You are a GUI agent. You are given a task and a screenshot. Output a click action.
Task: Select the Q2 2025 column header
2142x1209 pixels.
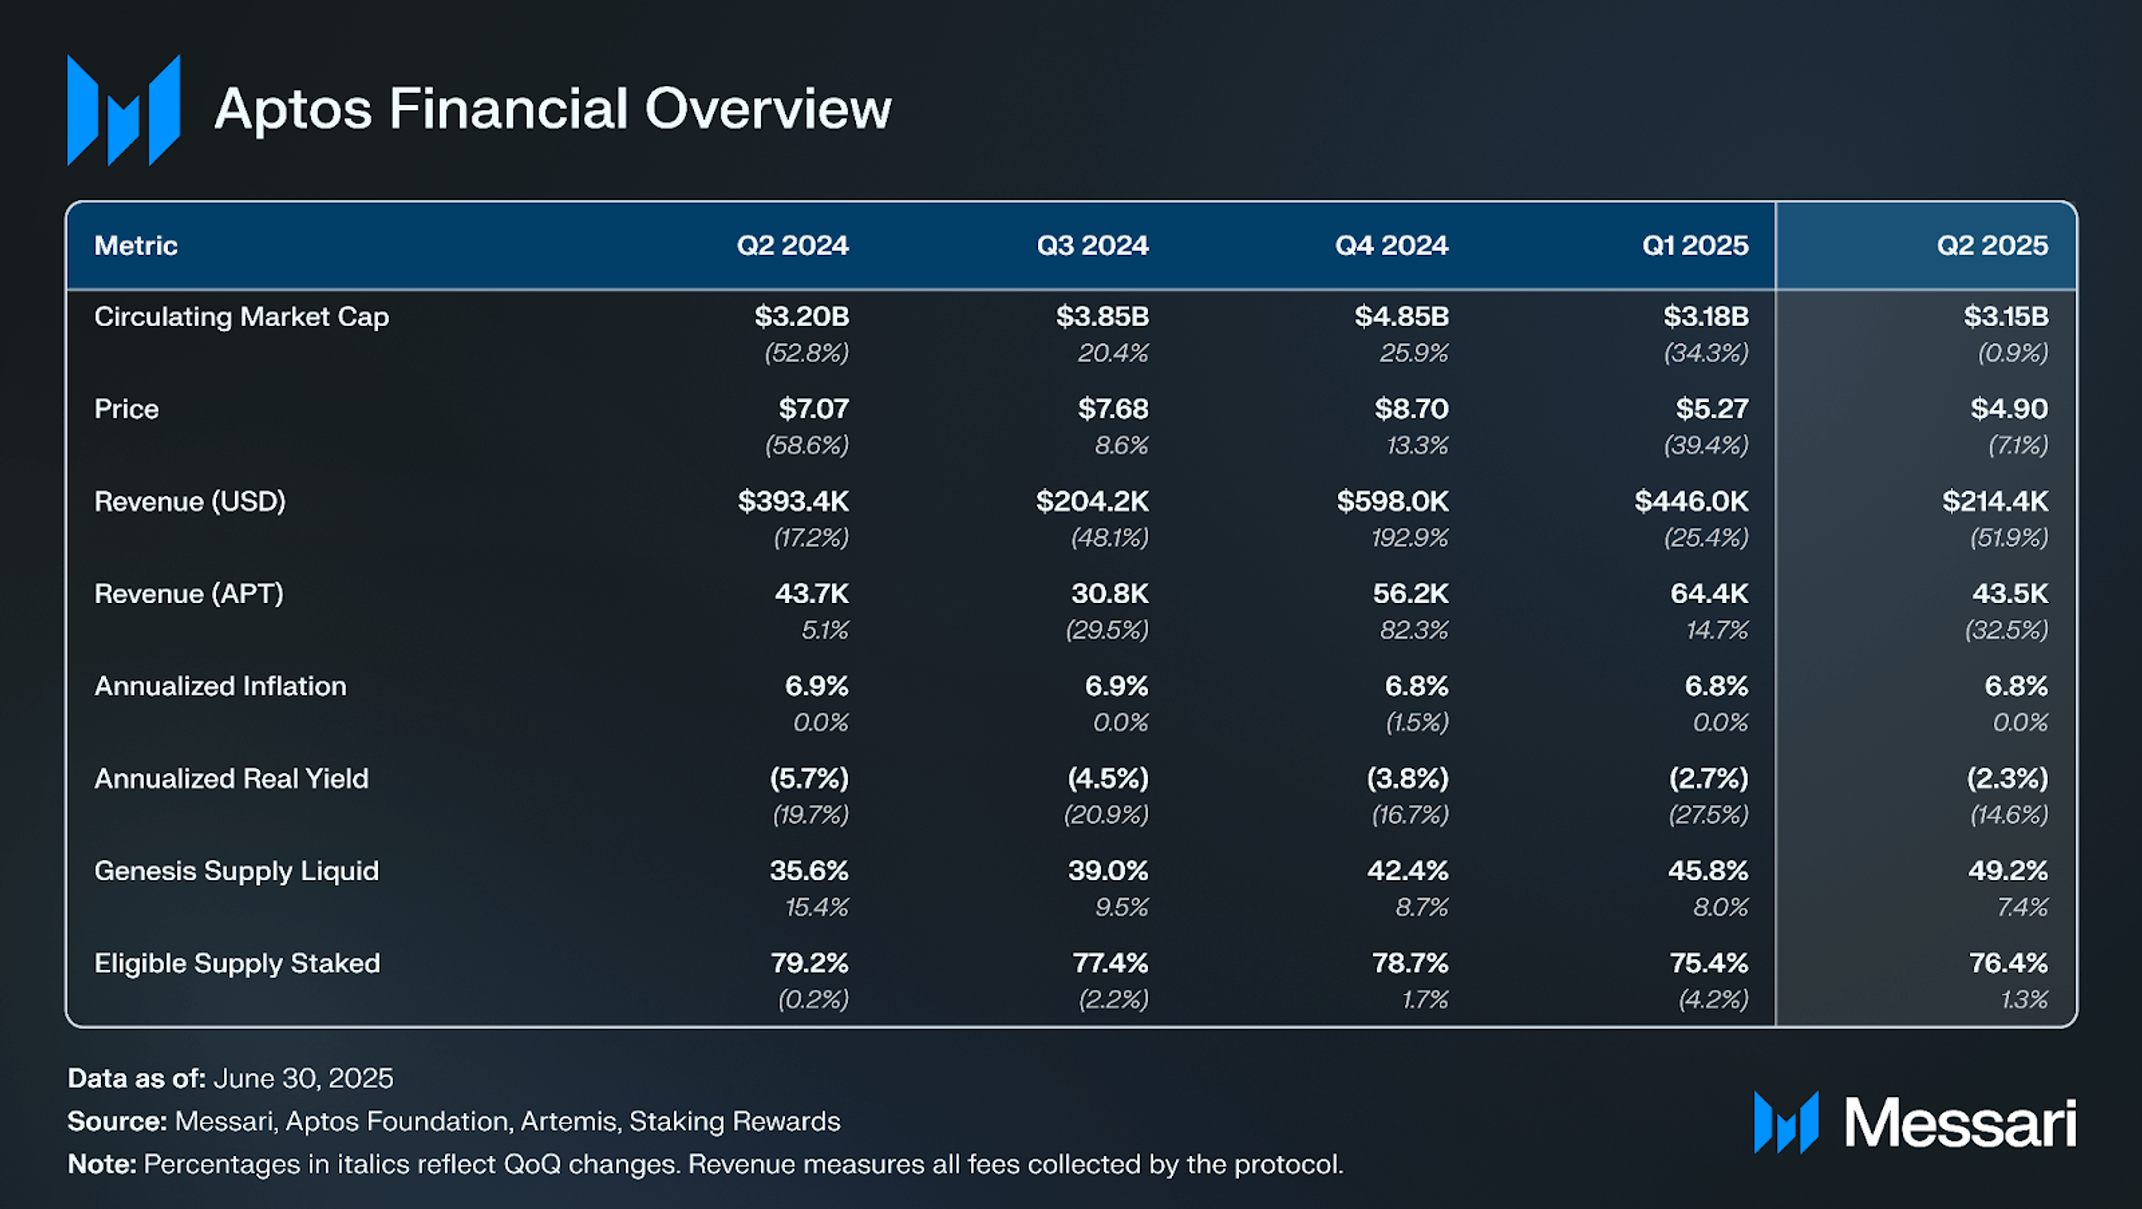coord(1992,246)
